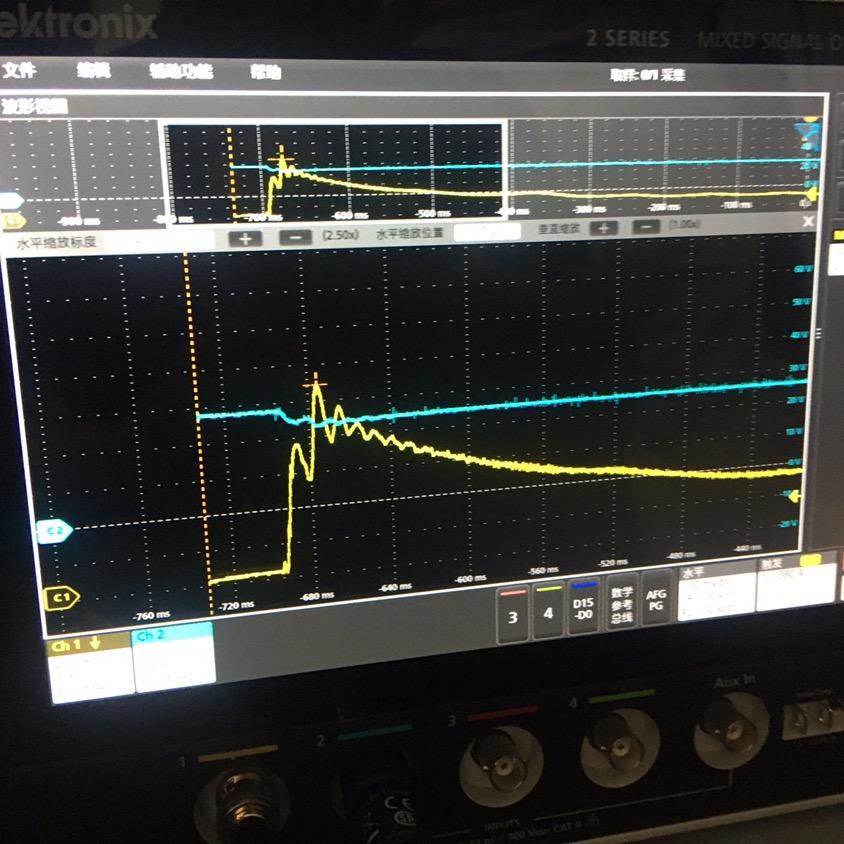
Task: Select the C1 channel ground marker
Action: (61, 597)
